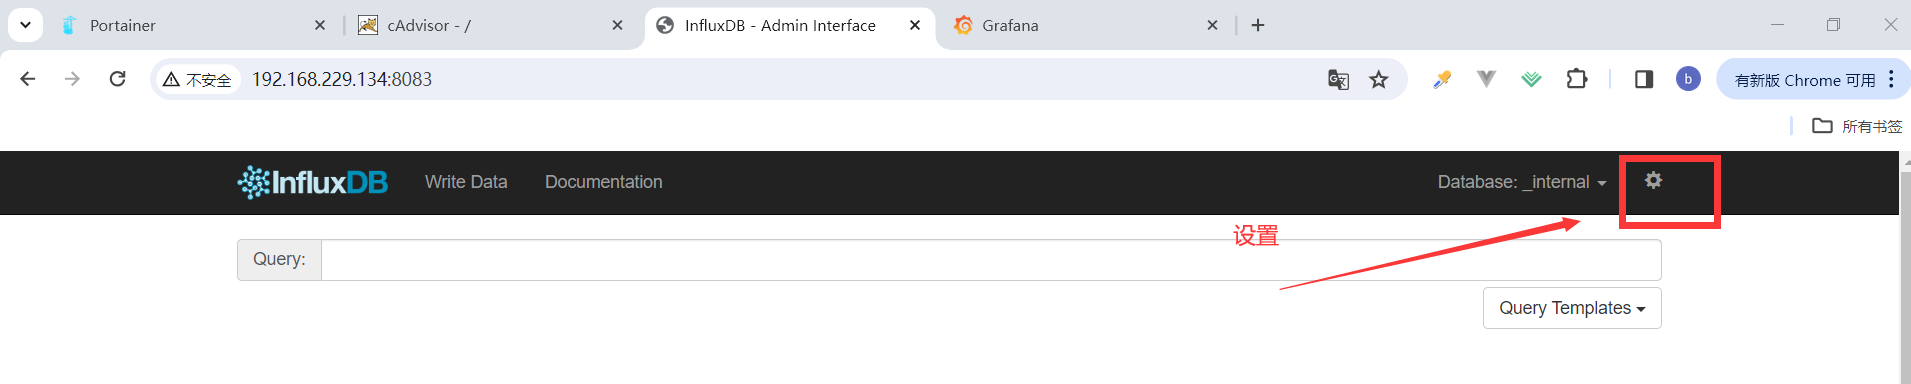Click the Query input field
Viewport: 1911px width, 384px height.
coord(991,260)
